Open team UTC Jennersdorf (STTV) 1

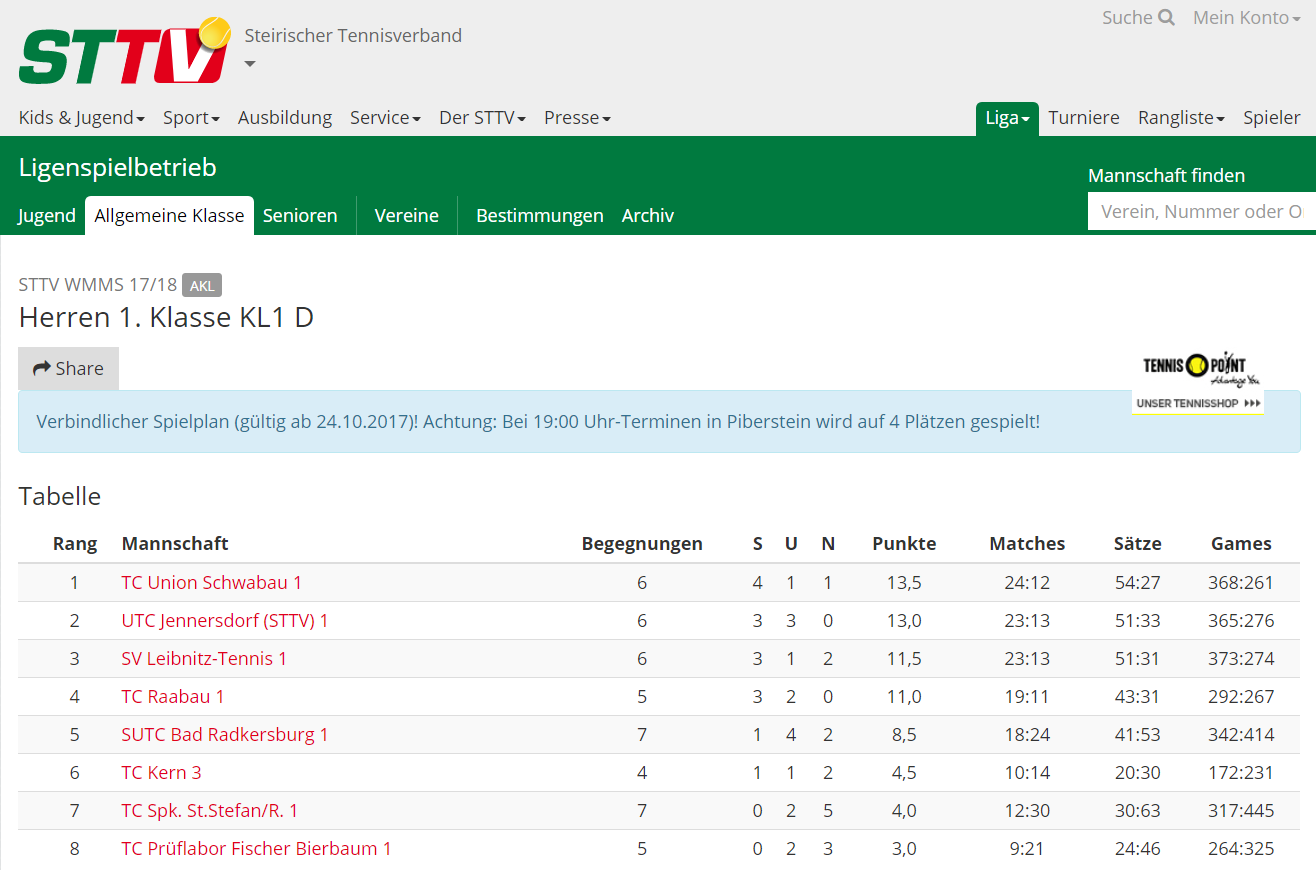coord(225,621)
